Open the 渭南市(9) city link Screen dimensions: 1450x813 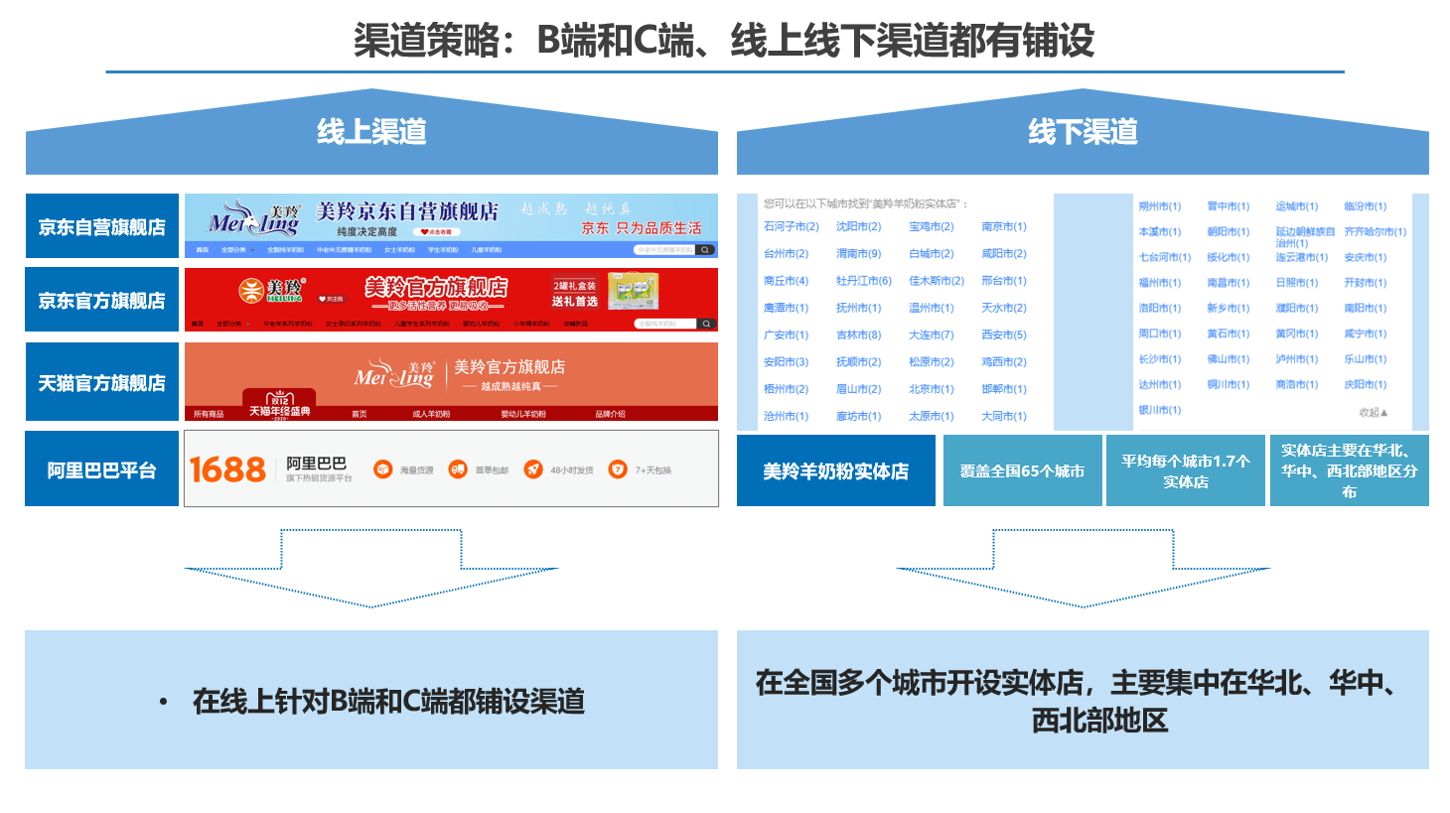click(x=858, y=254)
